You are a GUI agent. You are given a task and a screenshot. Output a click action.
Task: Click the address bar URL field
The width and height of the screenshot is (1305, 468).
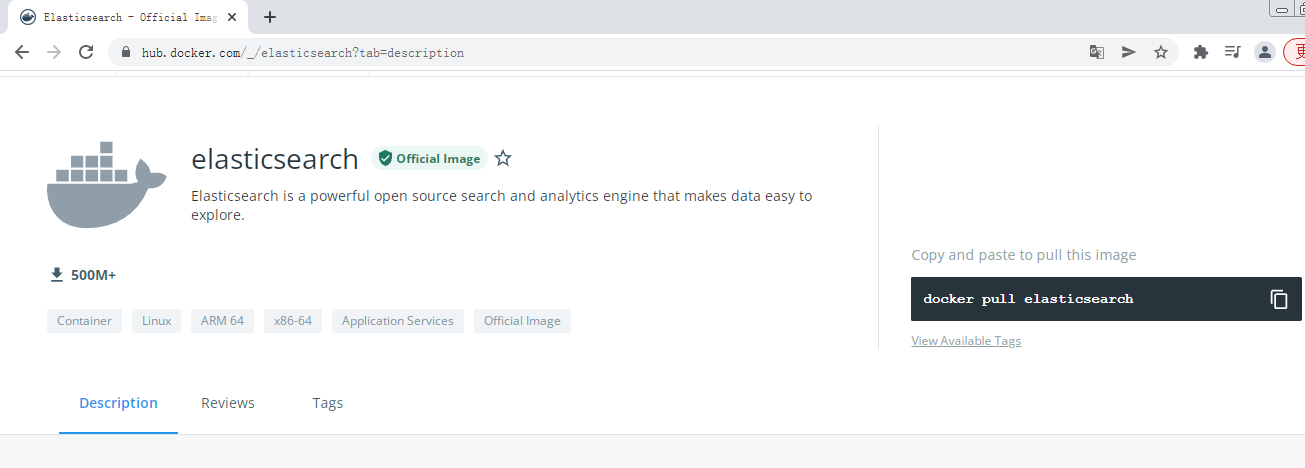pyautogui.click(x=600, y=52)
